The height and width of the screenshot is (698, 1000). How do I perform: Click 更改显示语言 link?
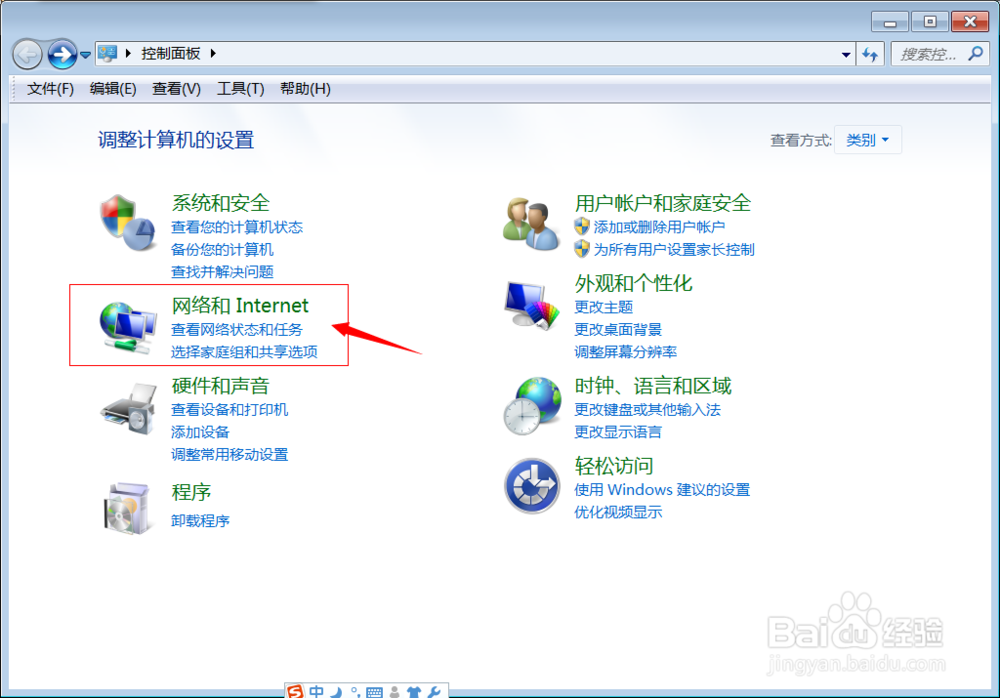(x=618, y=432)
